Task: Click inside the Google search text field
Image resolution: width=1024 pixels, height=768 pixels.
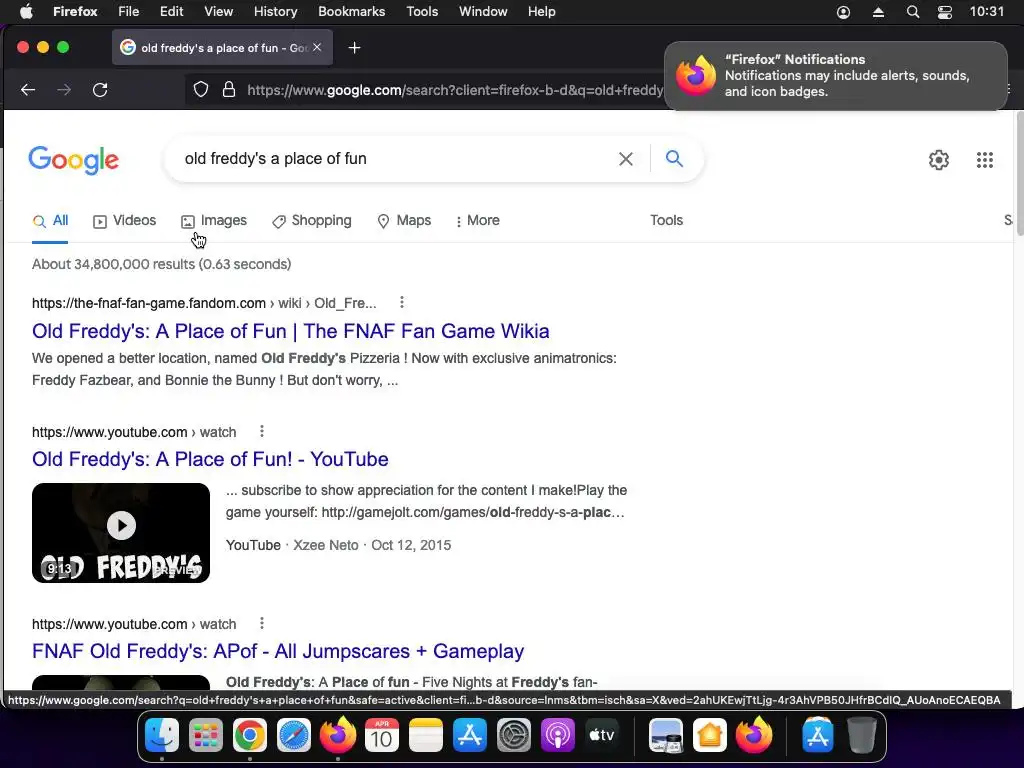Action: pyautogui.click(x=392, y=159)
